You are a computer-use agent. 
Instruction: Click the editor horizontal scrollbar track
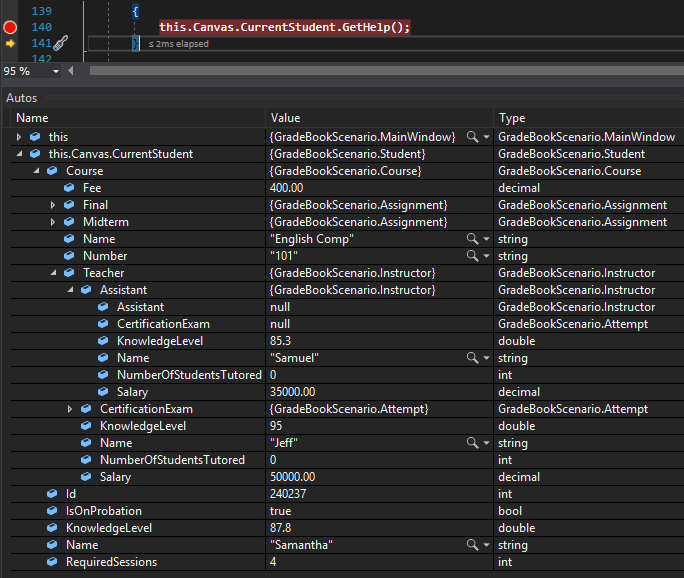coord(386,71)
